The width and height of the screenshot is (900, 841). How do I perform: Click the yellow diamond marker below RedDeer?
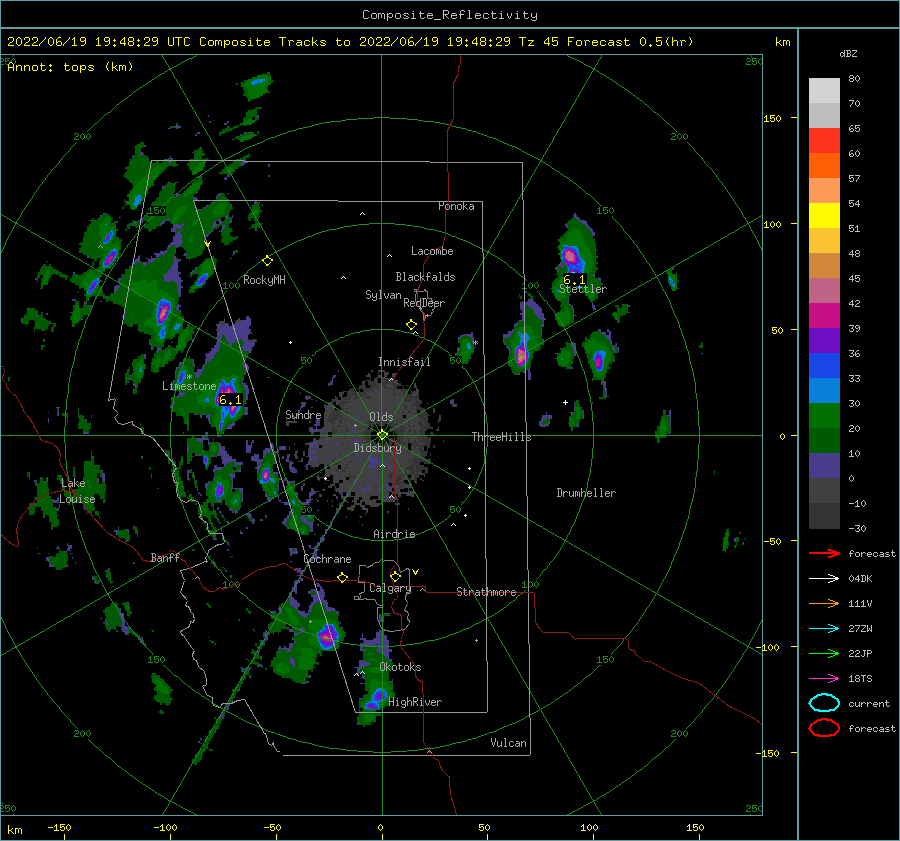click(x=412, y=325)
